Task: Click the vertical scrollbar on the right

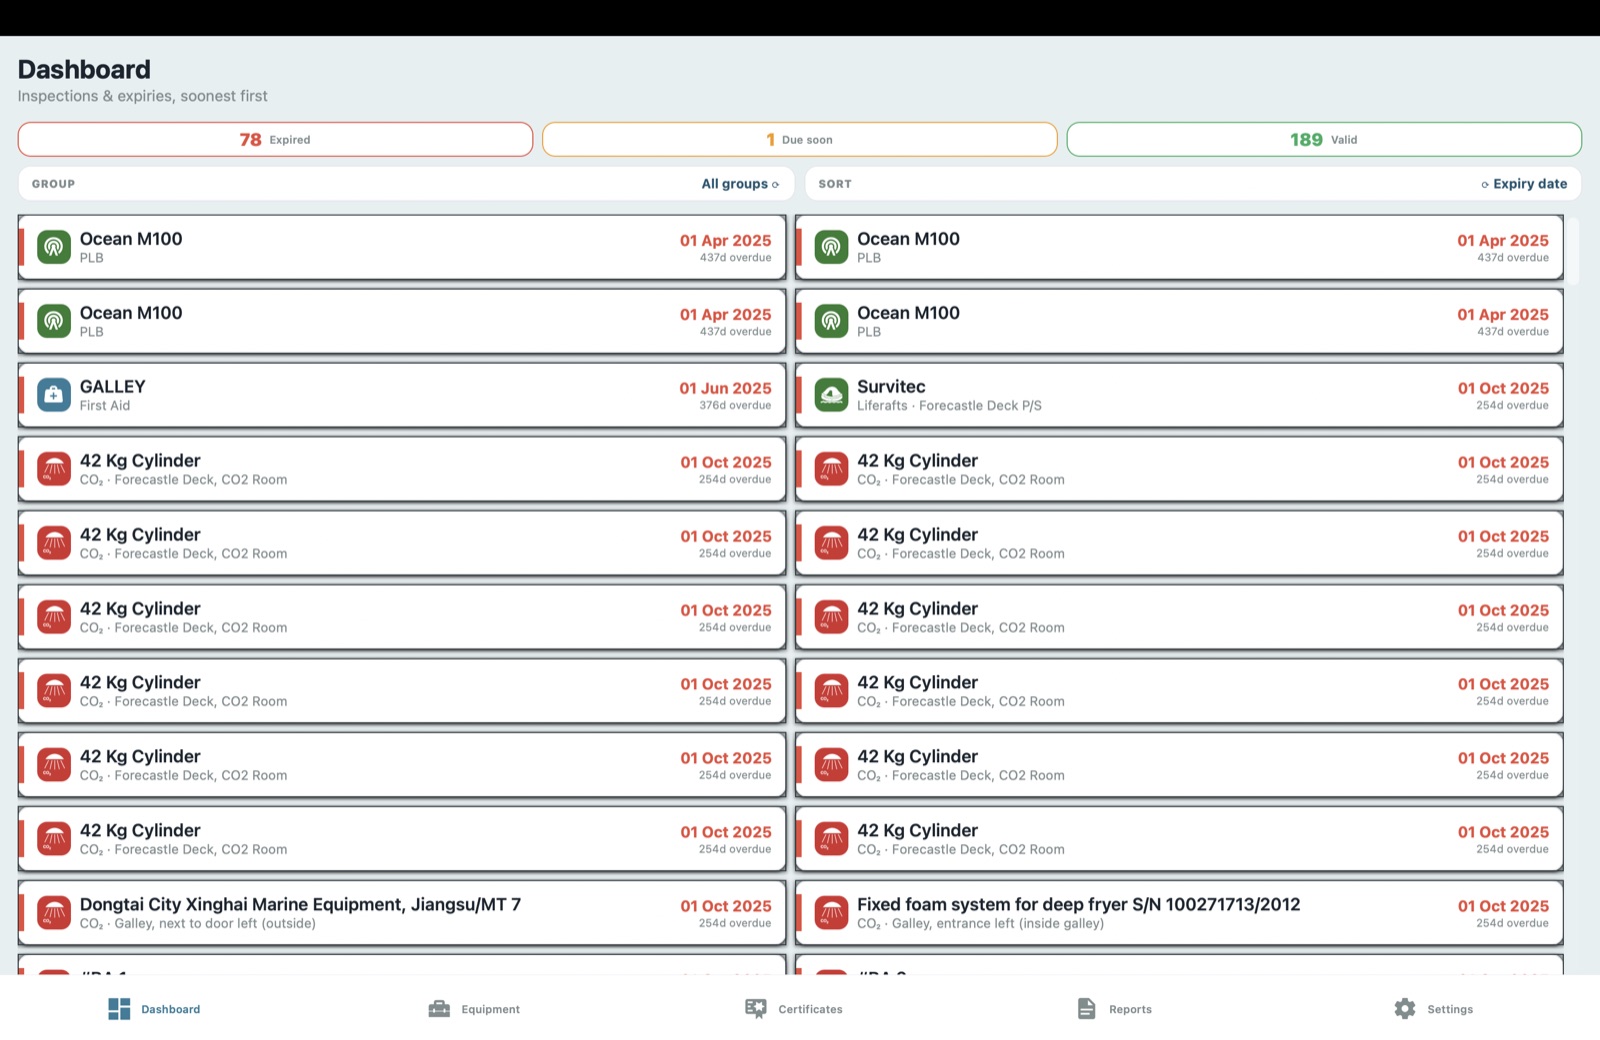Action: coord(1573,252)
